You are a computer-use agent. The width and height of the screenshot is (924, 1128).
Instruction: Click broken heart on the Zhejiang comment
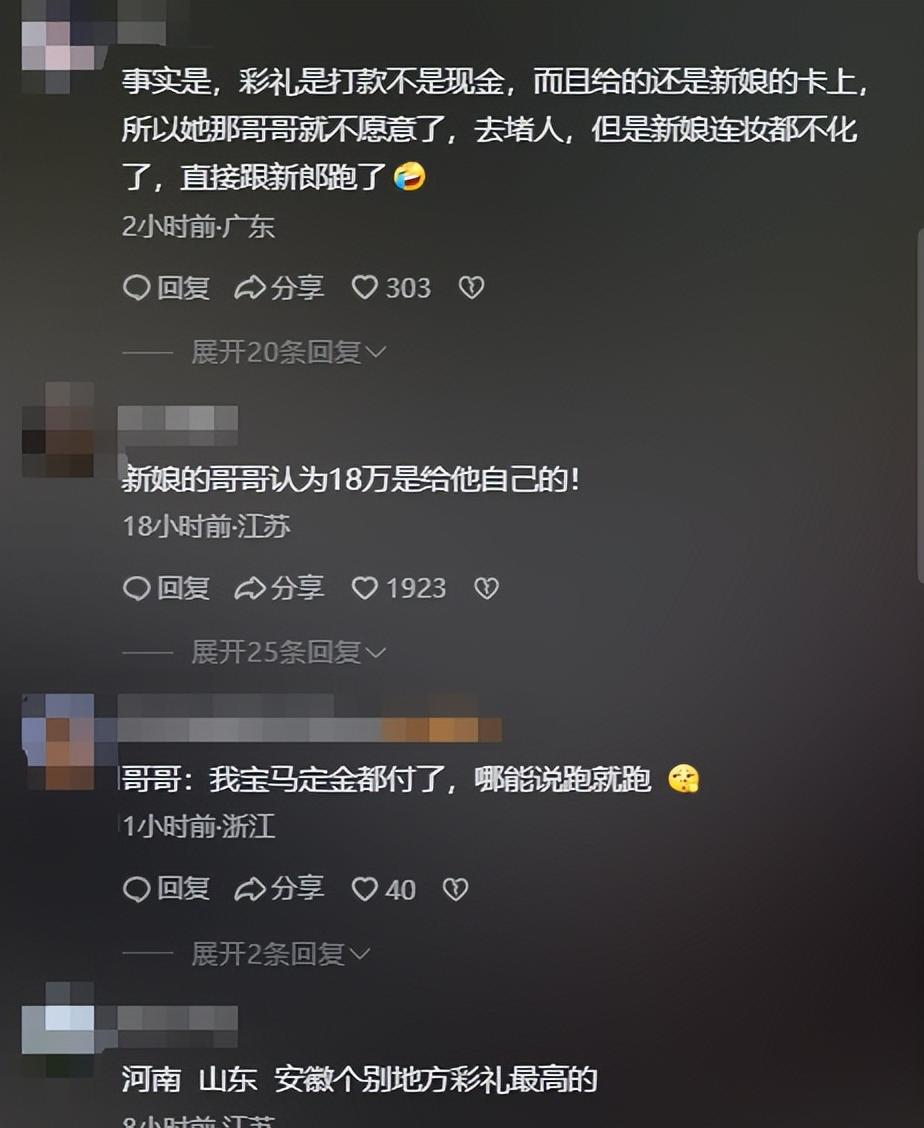point(456,890)
